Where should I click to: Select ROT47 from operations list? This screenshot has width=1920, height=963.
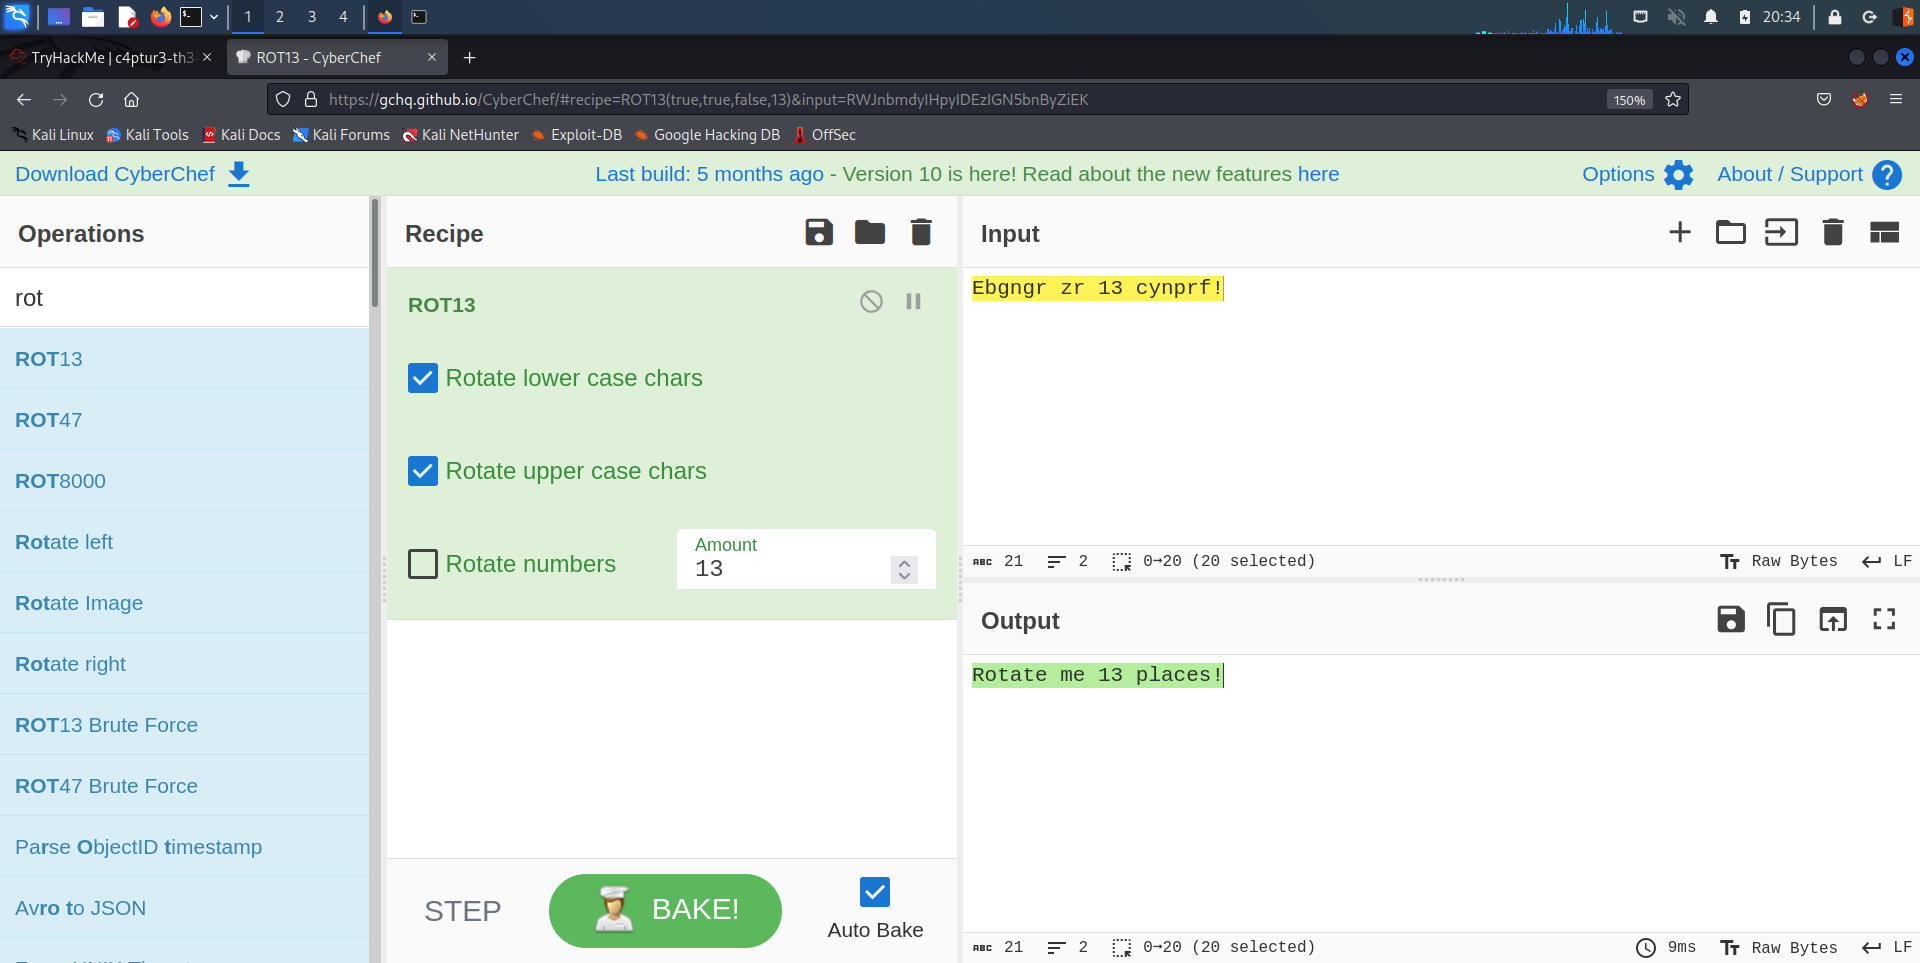[49, 420]
